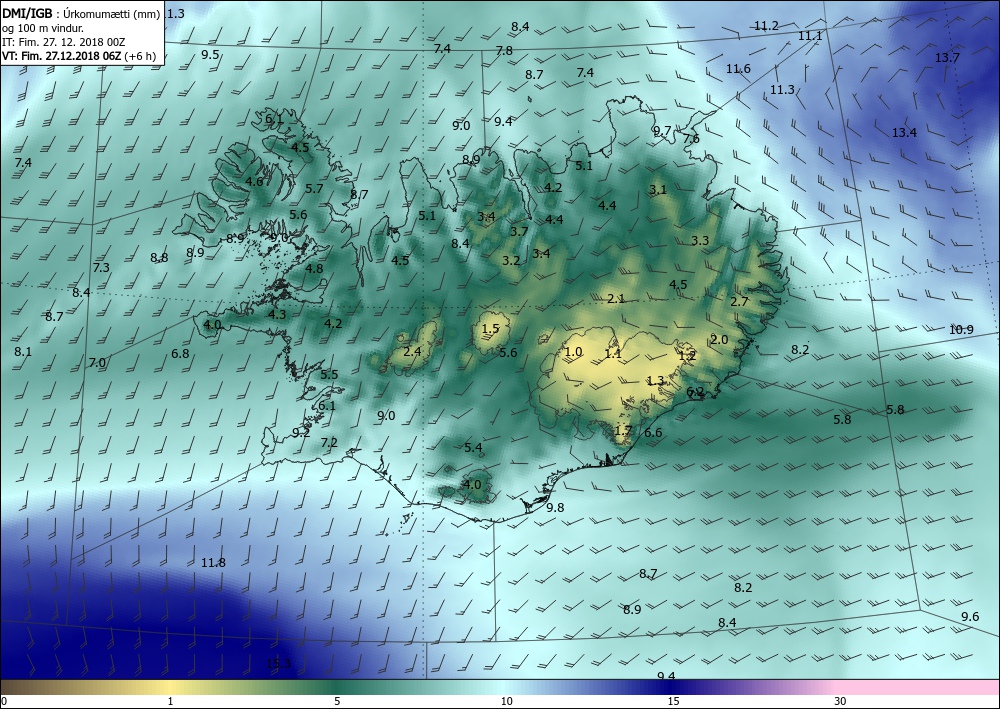Click the map value 11.6
Viewport: 1000px width, 709px height.
(x=738, y=69)
